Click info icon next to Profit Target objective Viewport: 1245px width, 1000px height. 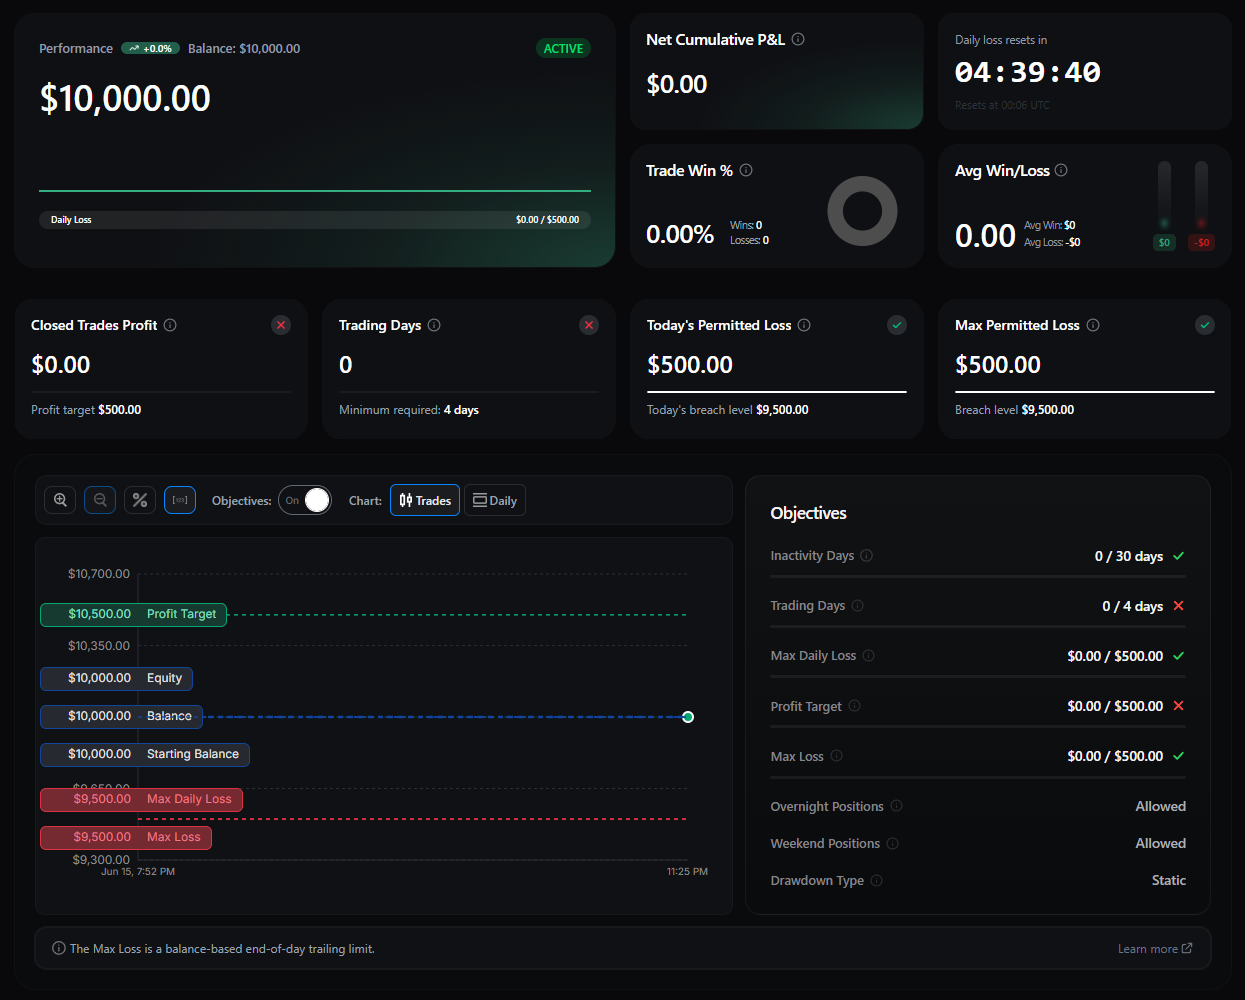855,705
